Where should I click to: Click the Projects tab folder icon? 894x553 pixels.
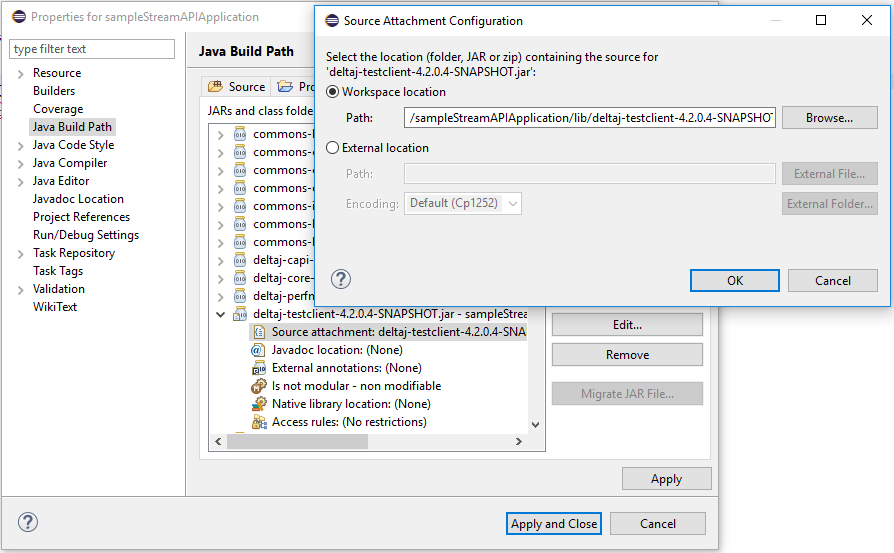tap(285, 87)
